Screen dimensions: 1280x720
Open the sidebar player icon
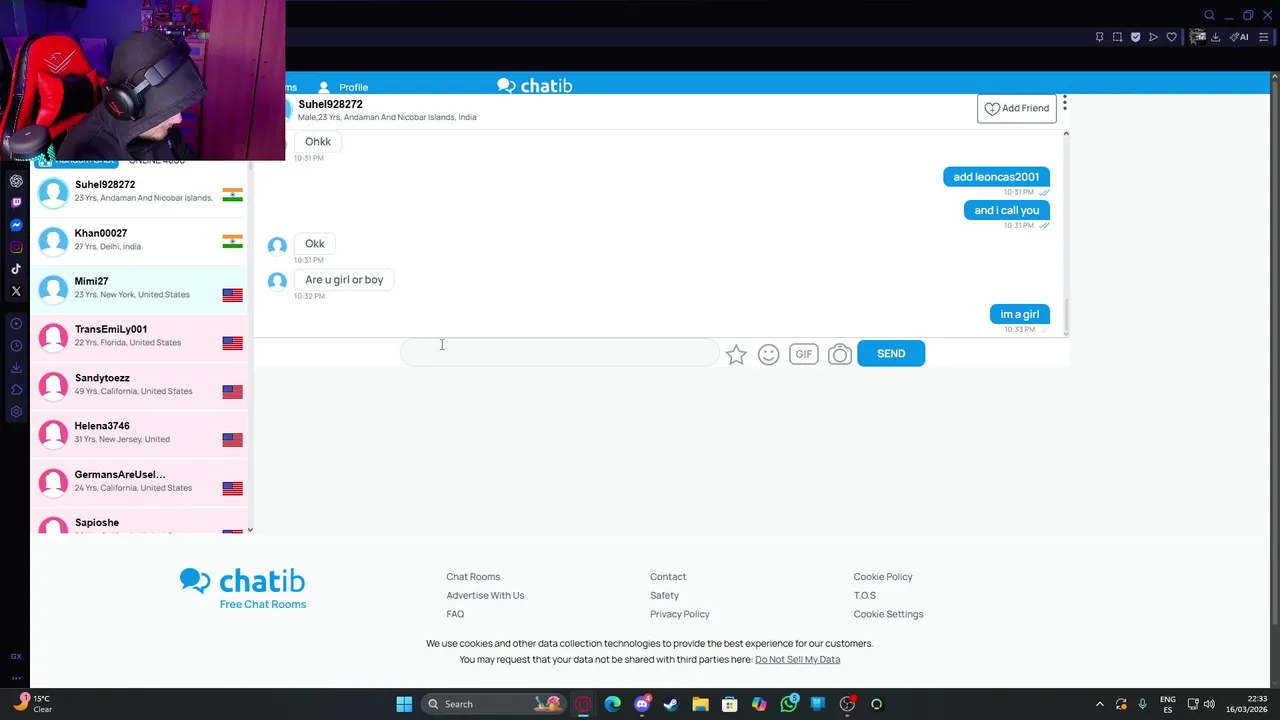coord(16,324)
